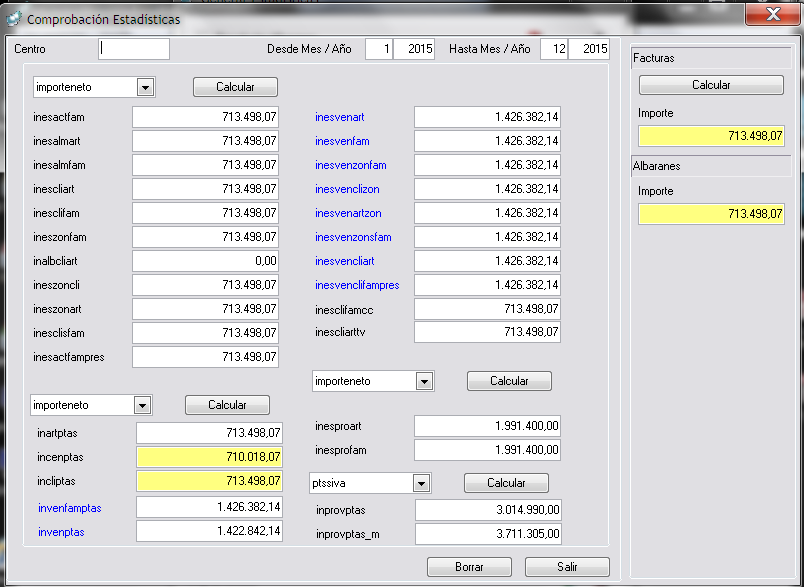Click the yellow Facturas Importe field
The height and width of the screenshot is (587, 804).
click(712, 136)
